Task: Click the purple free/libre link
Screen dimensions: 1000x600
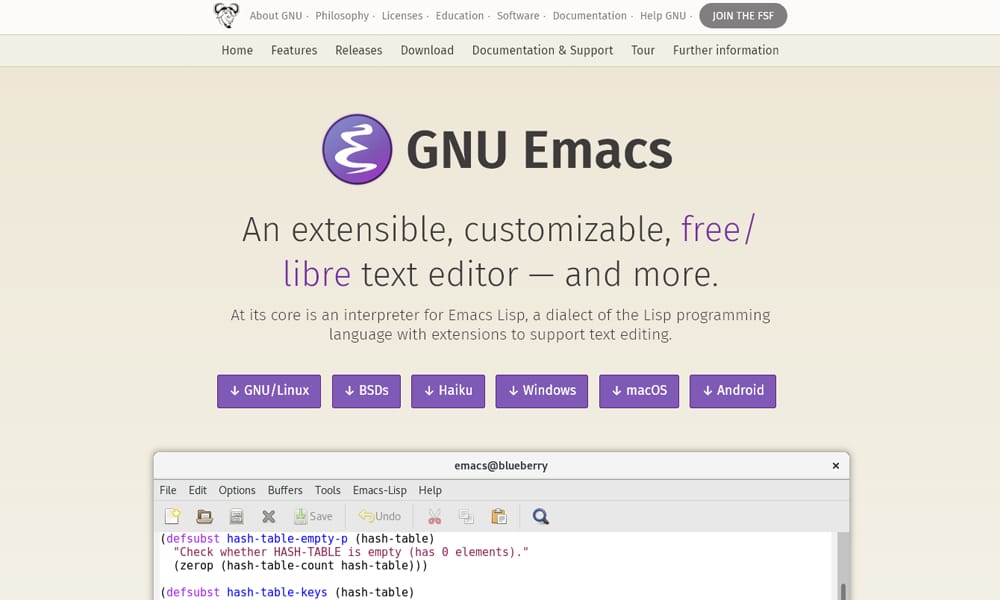Action: coord(717,230)
